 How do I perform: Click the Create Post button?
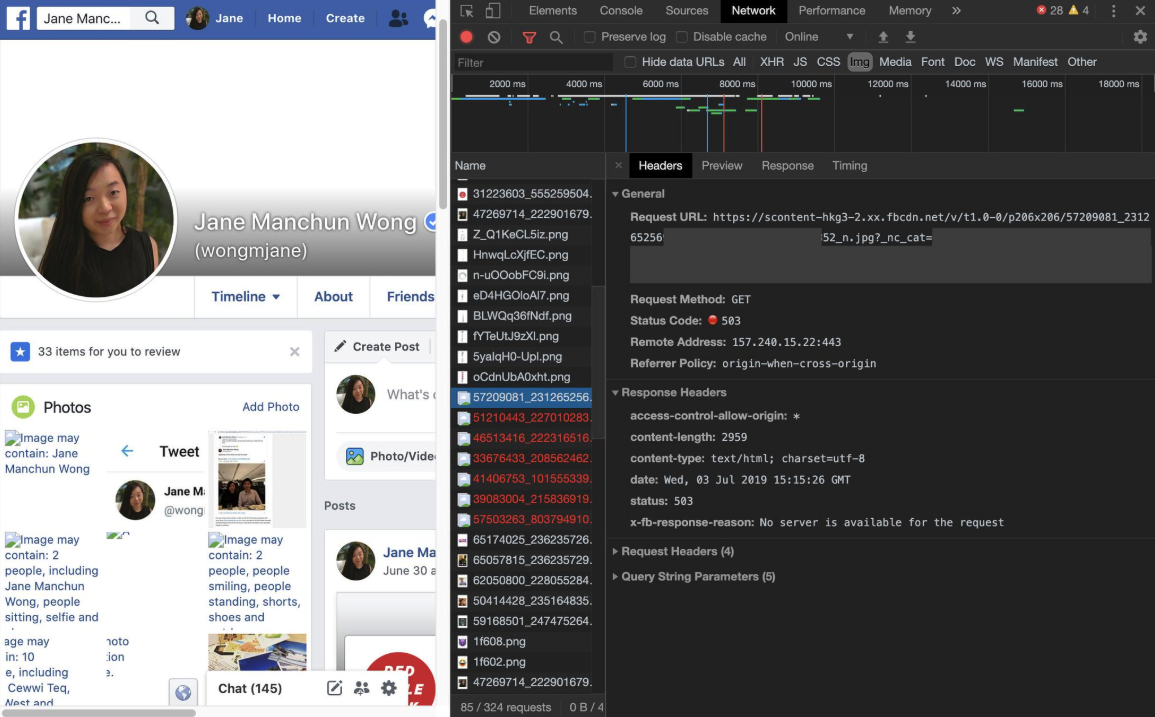tap(377, 346)
